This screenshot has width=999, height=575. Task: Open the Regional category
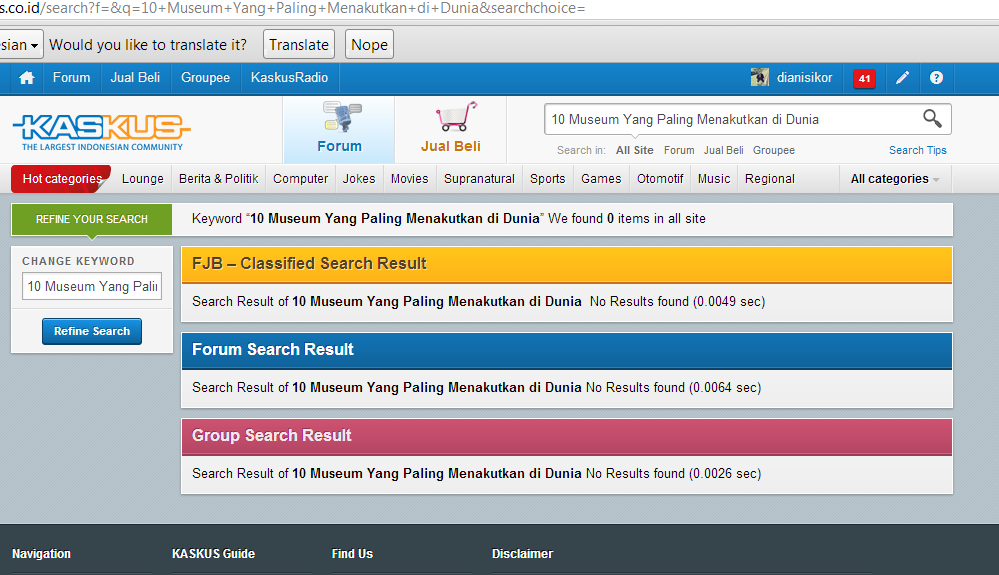(770, 179)
